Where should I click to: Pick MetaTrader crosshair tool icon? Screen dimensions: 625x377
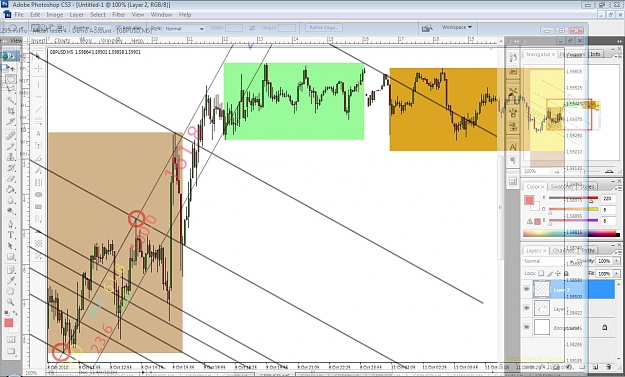[39, 69]
